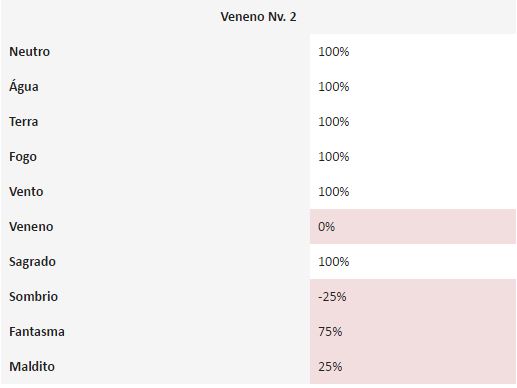This screenshot has height=388, width=517.
Task: Click the Vento 100% value cell
Action: pyautogui.click(x=413, y=192)
